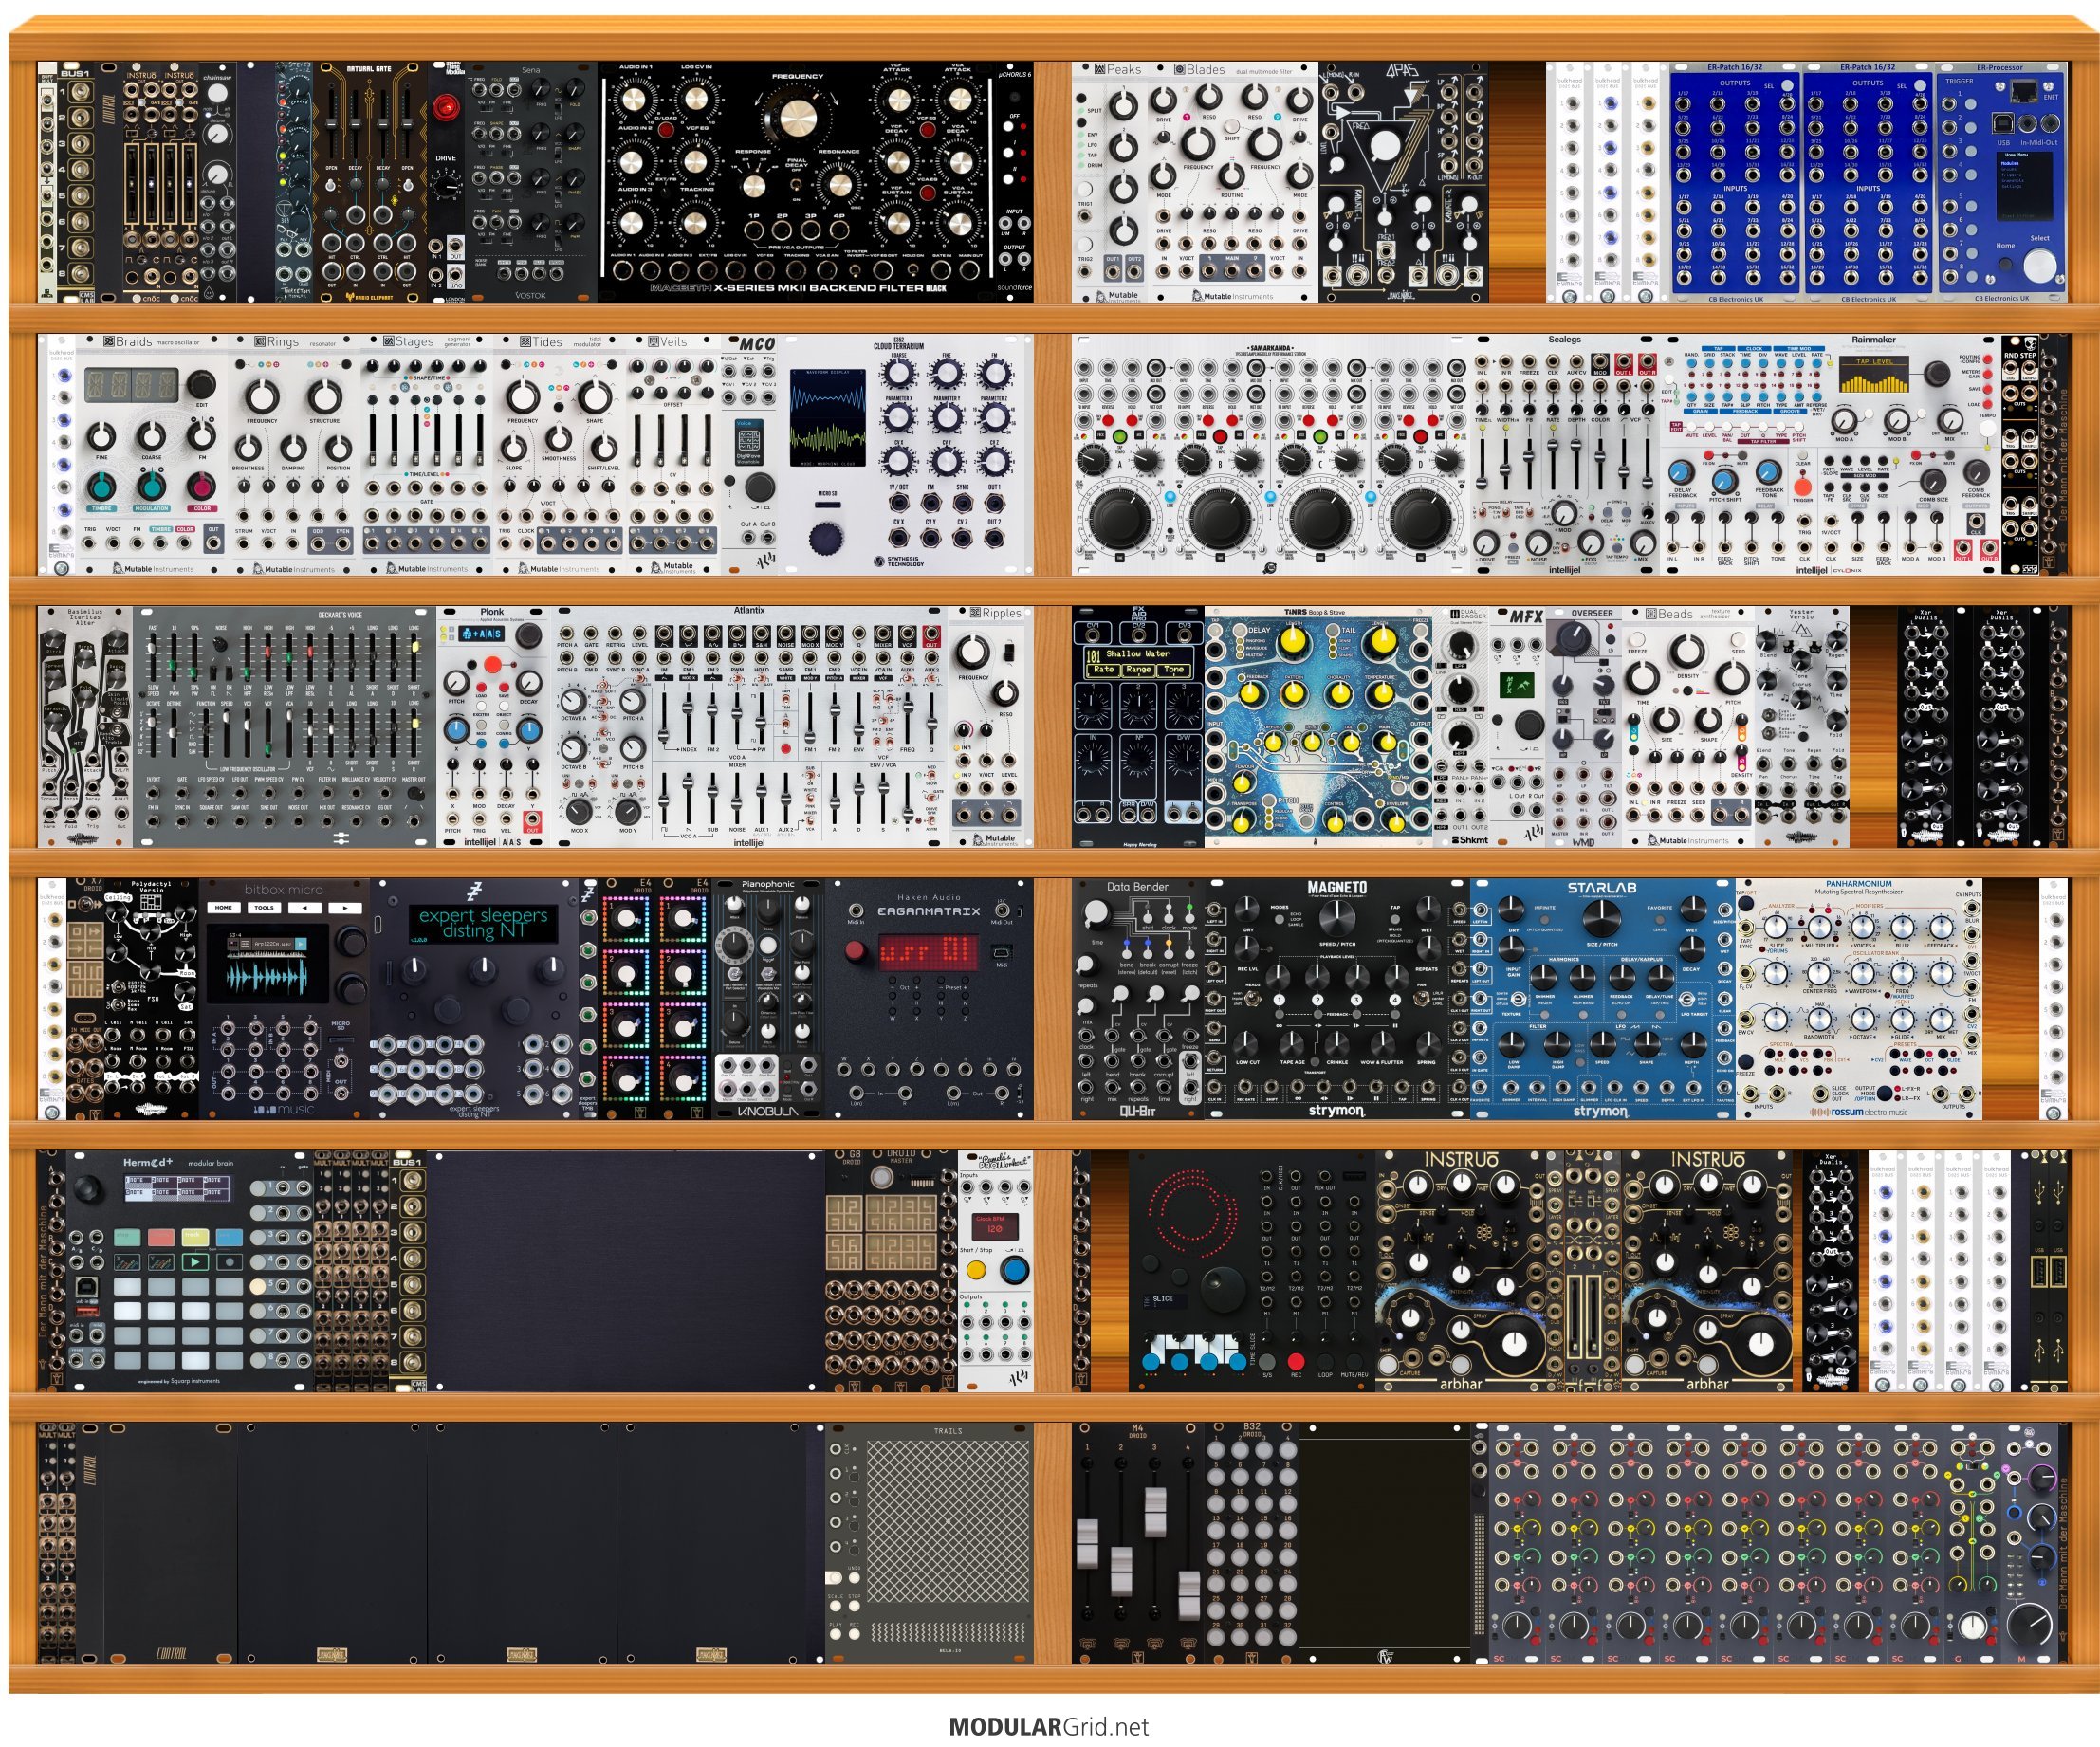Click the 1010music logo on bitbox micro

pyautogui.click(x=284, y=1109)
